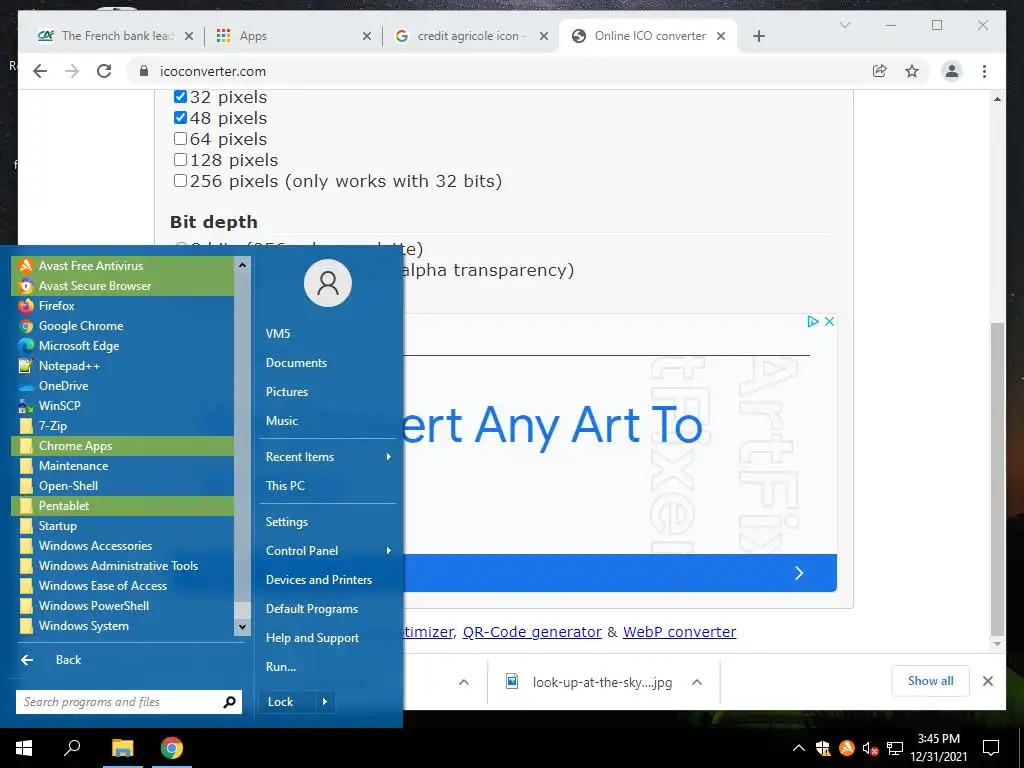Image resolution: width=1024 pixels, height=768 pixels.
Task: Open the Chrome three-dot menu
Action: (x=984, y=71)
